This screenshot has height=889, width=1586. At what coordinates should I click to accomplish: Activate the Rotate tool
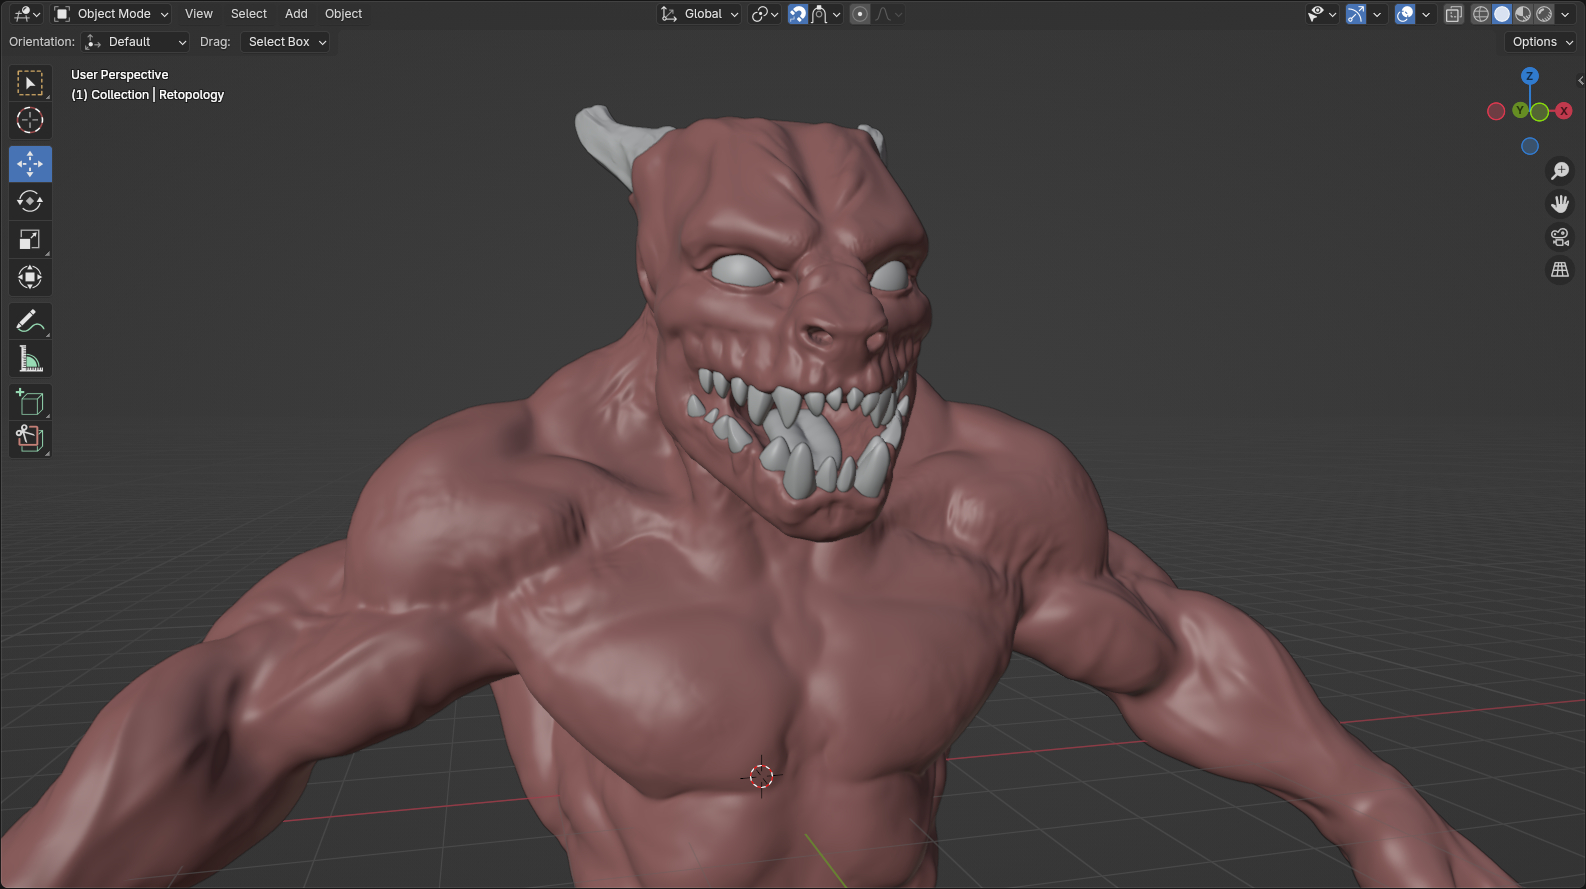click(x=30, y=202)
